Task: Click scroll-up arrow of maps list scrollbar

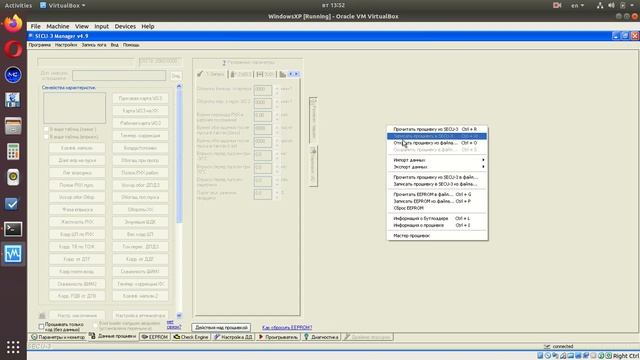Action: pos(179,87)
